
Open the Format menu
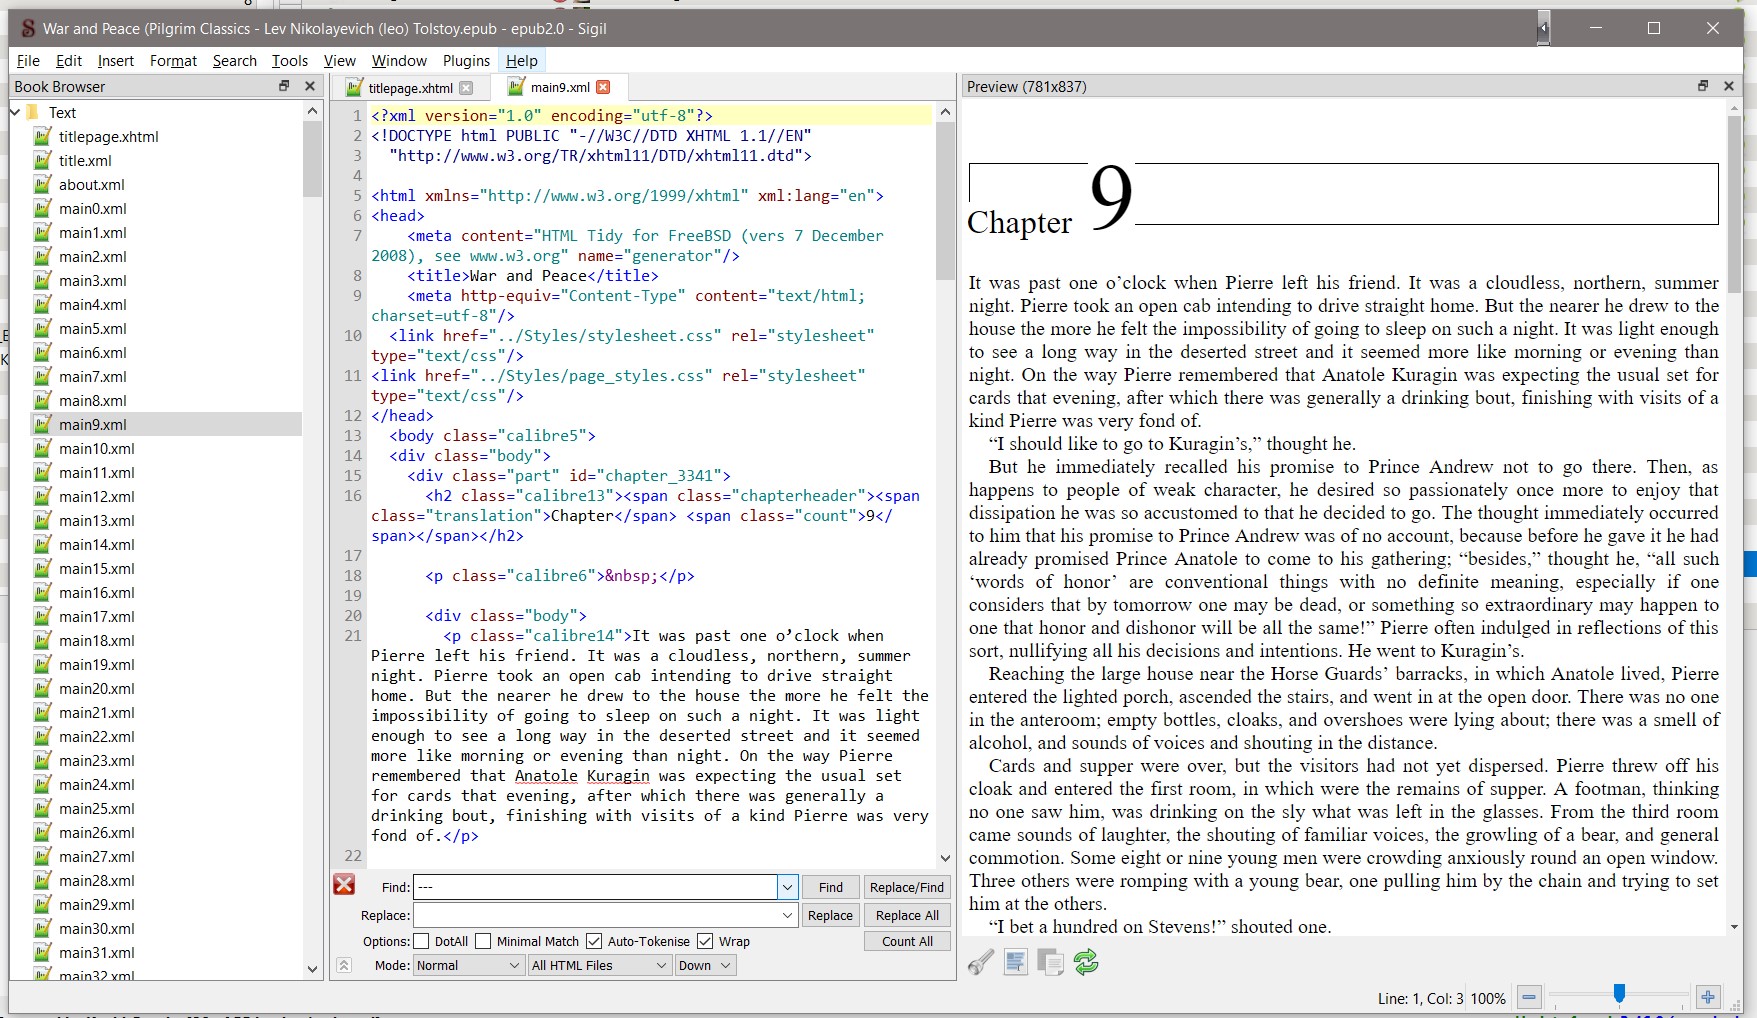tap(173, 61)
